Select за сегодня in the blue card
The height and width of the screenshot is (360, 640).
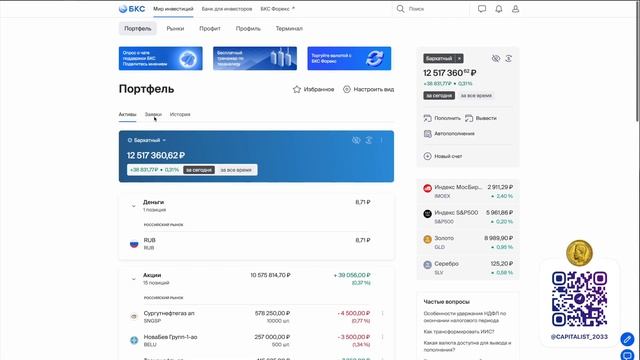click(x=199, y=170)
